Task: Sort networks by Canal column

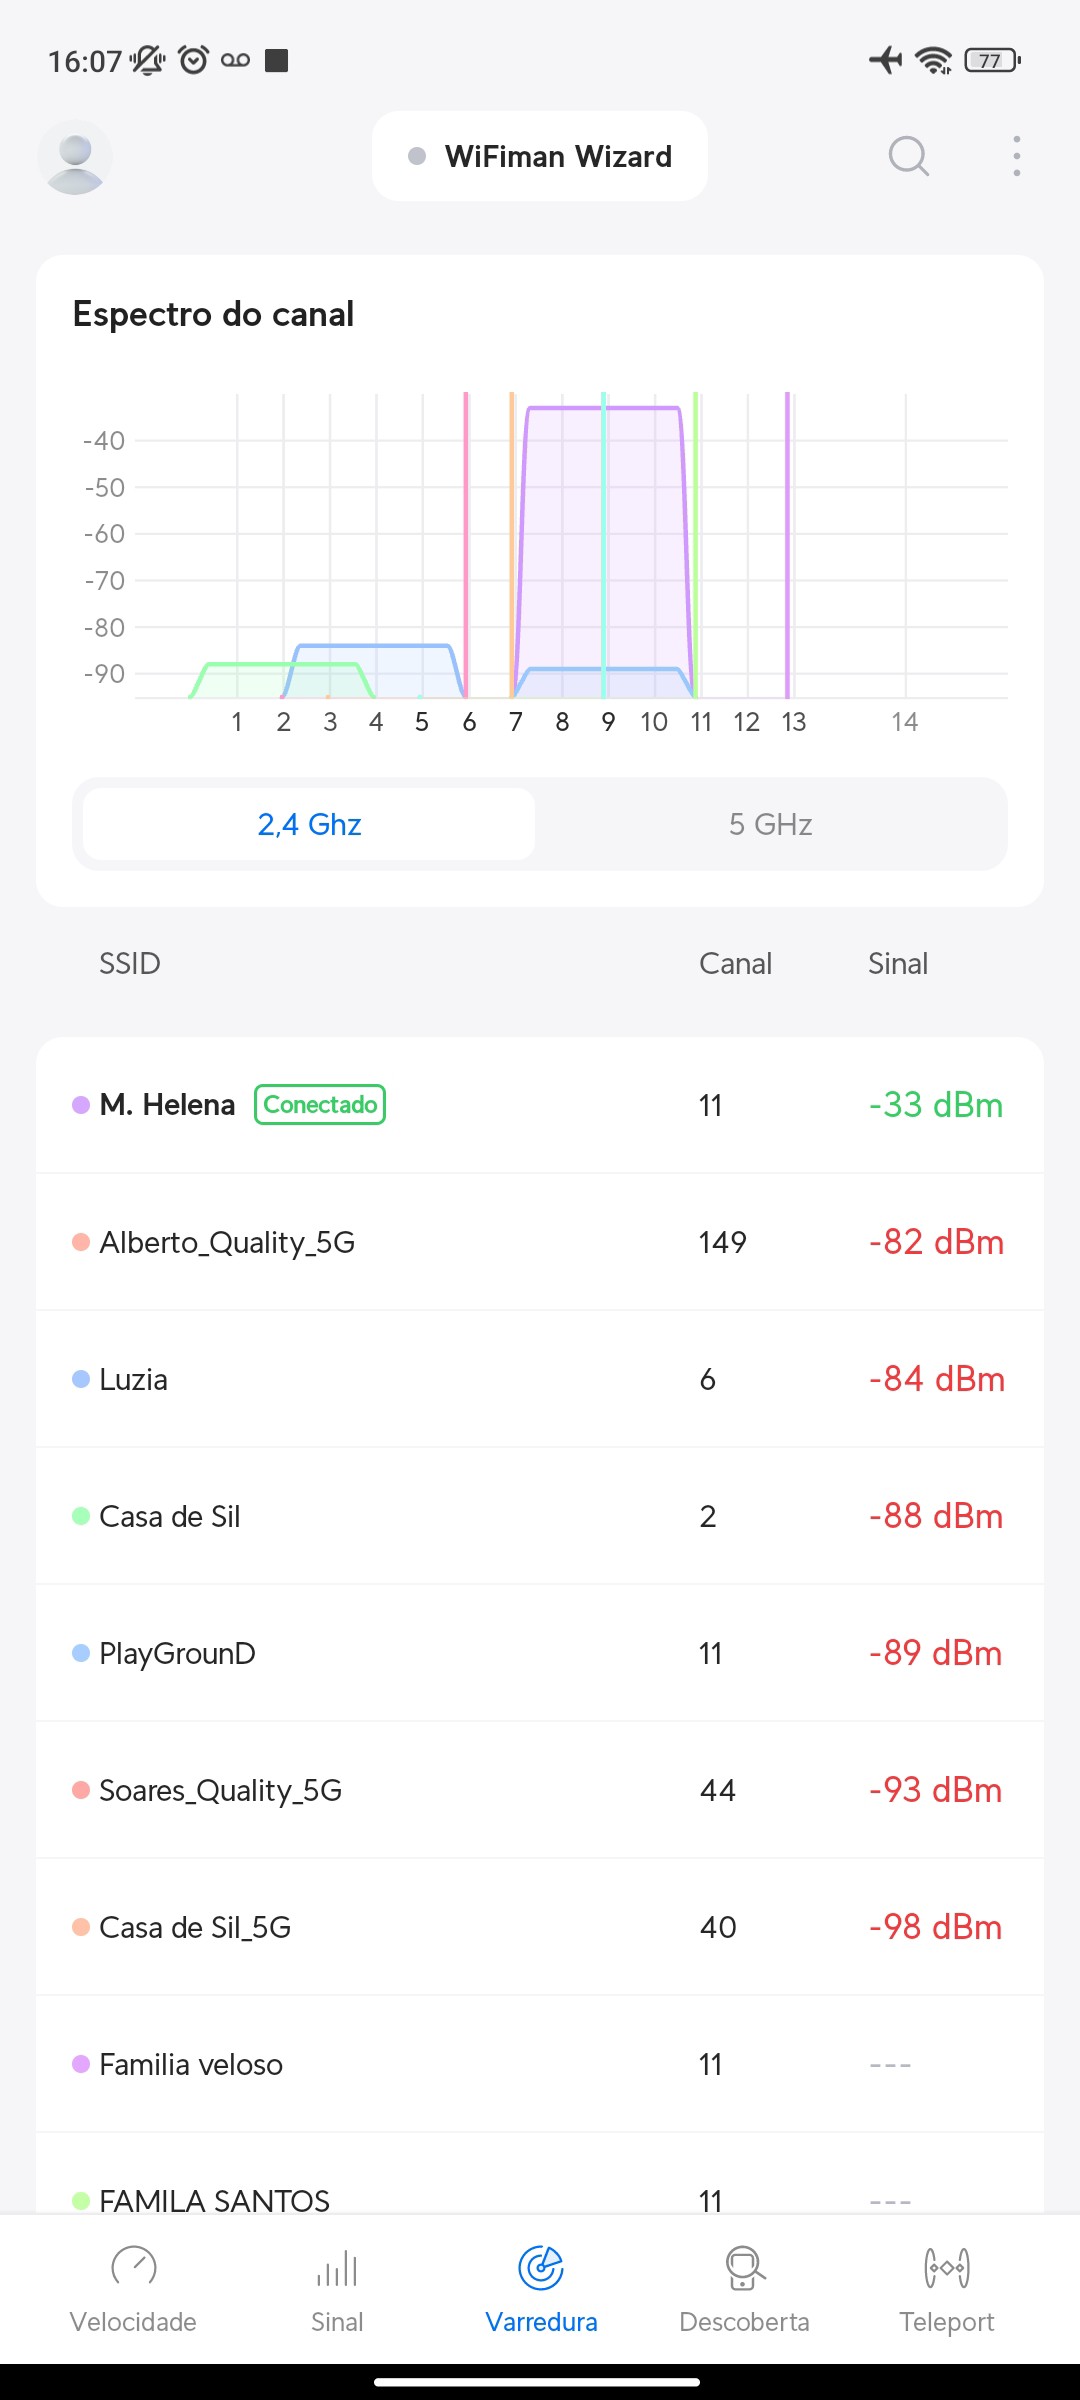Action: [735, 963]
